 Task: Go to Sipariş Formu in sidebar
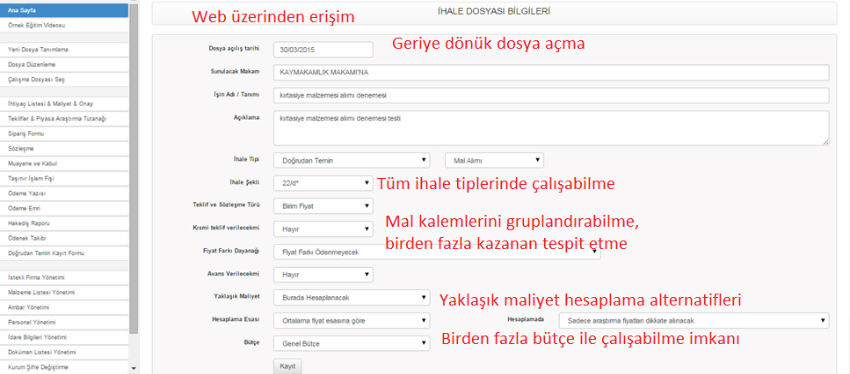(64, 133)
